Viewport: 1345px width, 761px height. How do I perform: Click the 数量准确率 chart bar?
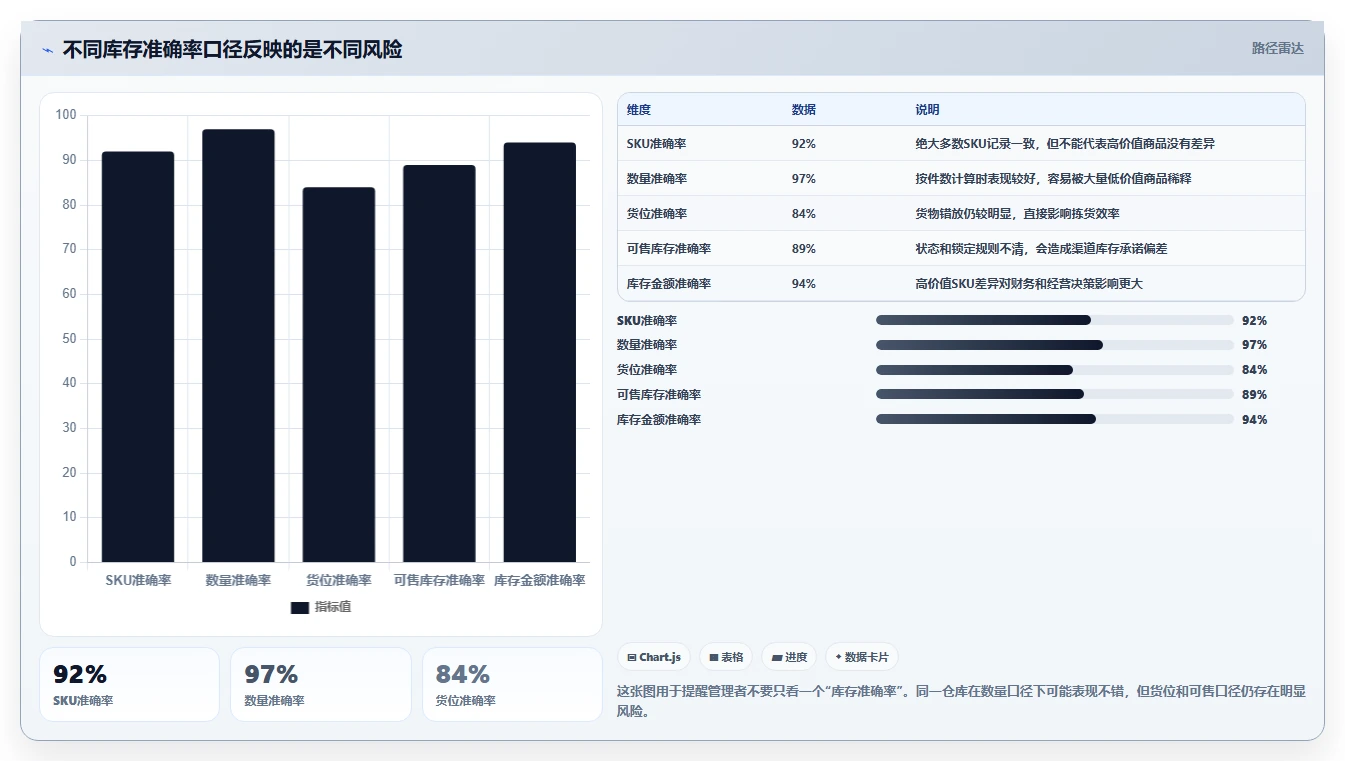point(238,346)
